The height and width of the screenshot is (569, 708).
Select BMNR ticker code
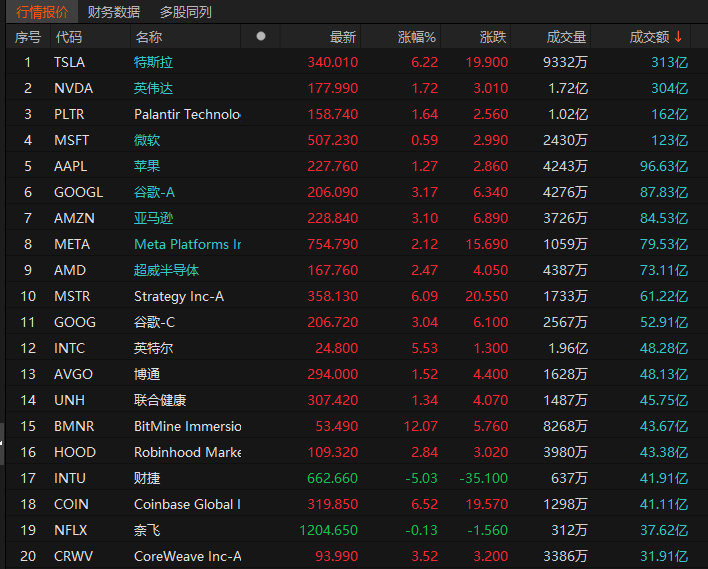point(74,426)
